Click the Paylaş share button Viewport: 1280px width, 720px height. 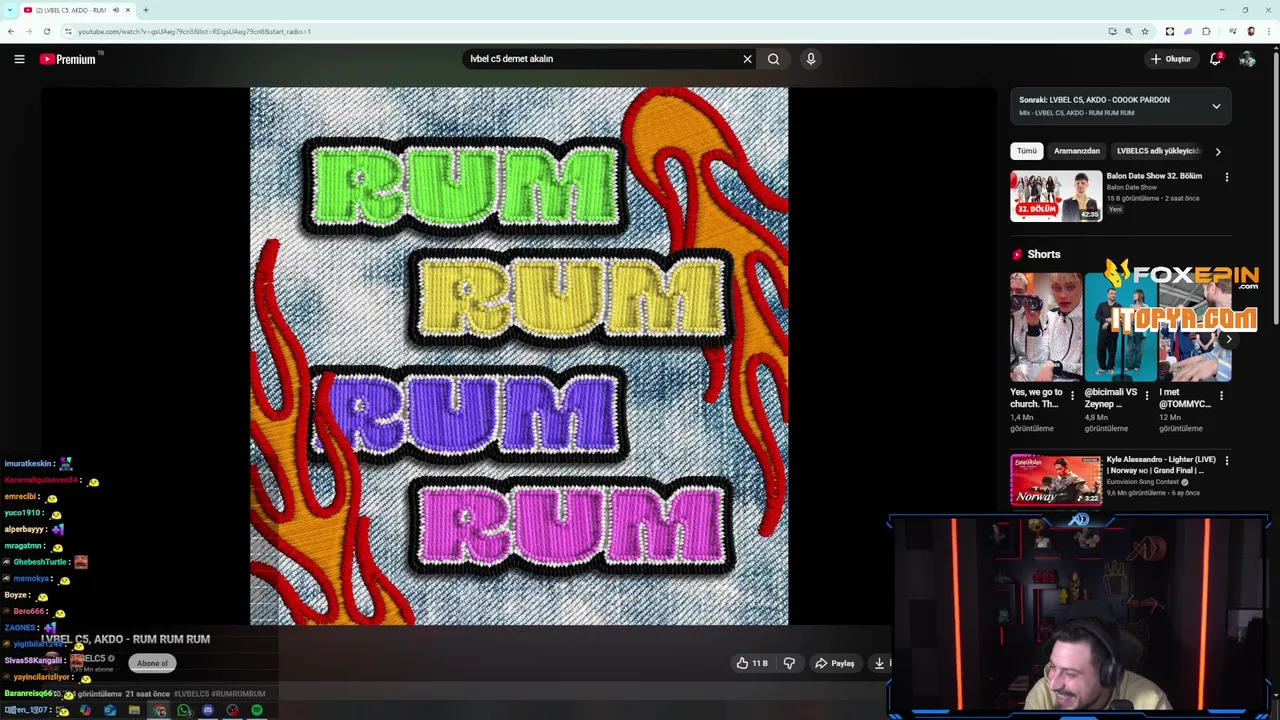(835, 663)
